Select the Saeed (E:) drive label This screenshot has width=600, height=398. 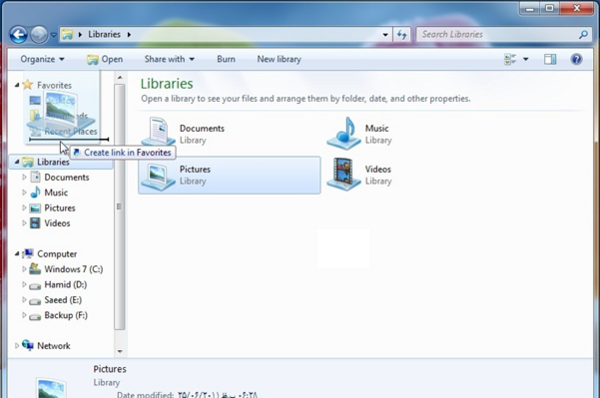point(63,300)
